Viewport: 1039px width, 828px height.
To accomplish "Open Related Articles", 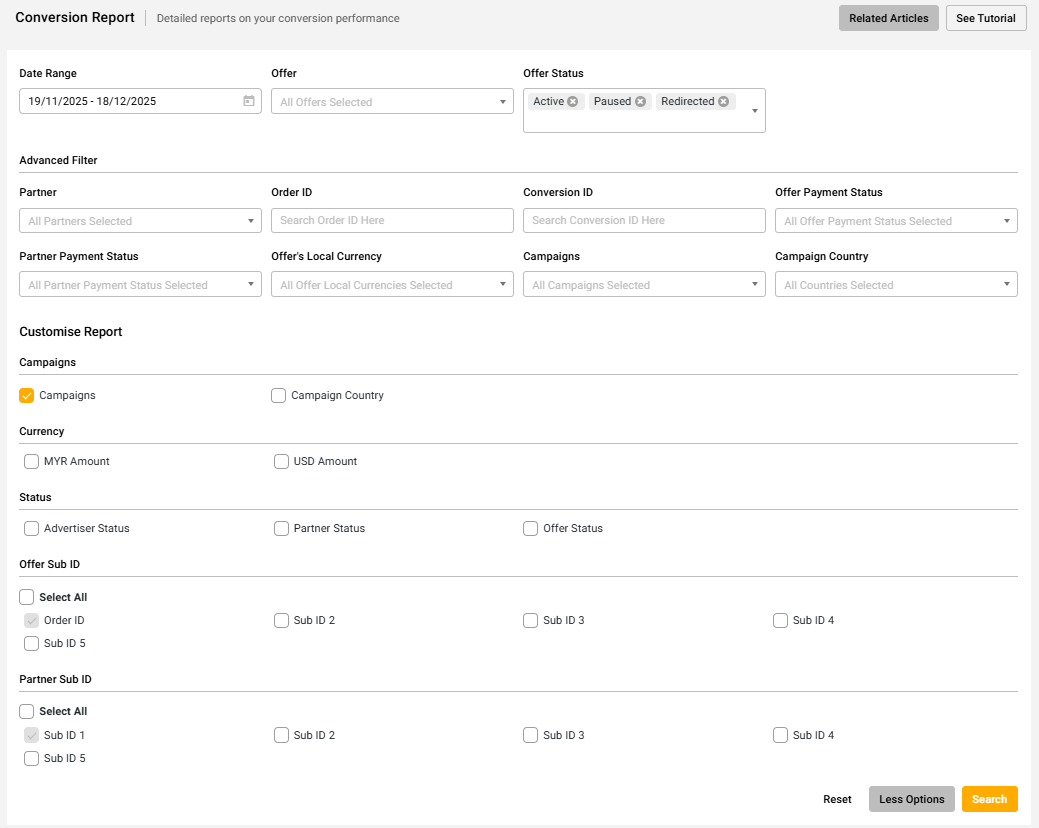I will [888, 18].
